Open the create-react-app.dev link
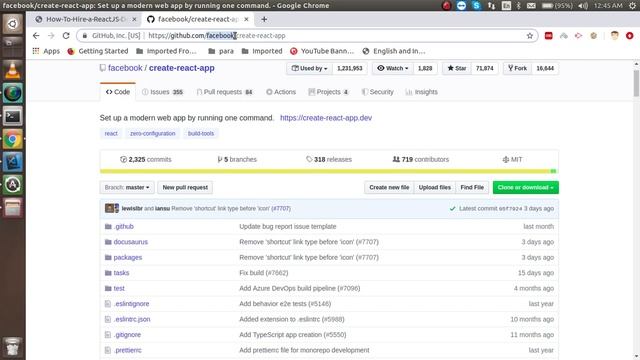Viewport: 640px width, 360px height. [x=326, y=118]
